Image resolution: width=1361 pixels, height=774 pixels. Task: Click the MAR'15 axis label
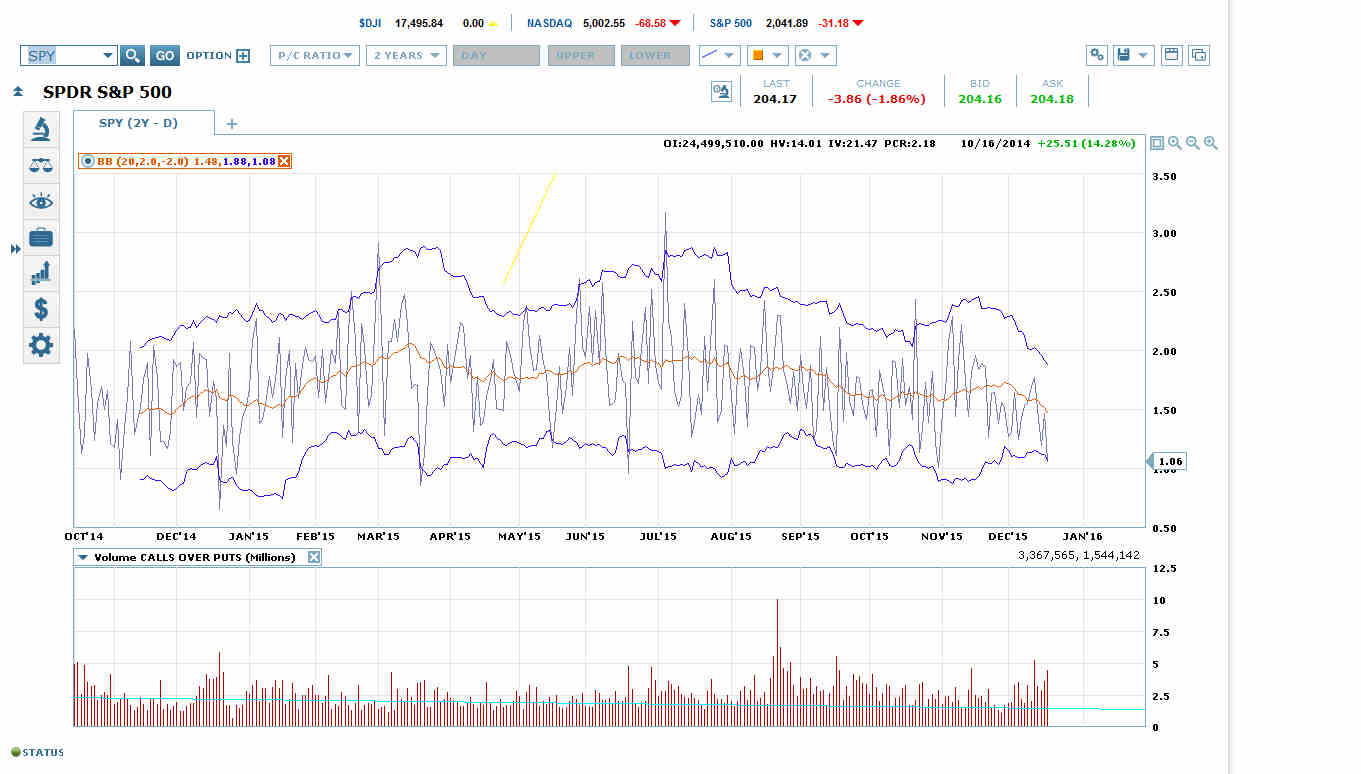380,537
